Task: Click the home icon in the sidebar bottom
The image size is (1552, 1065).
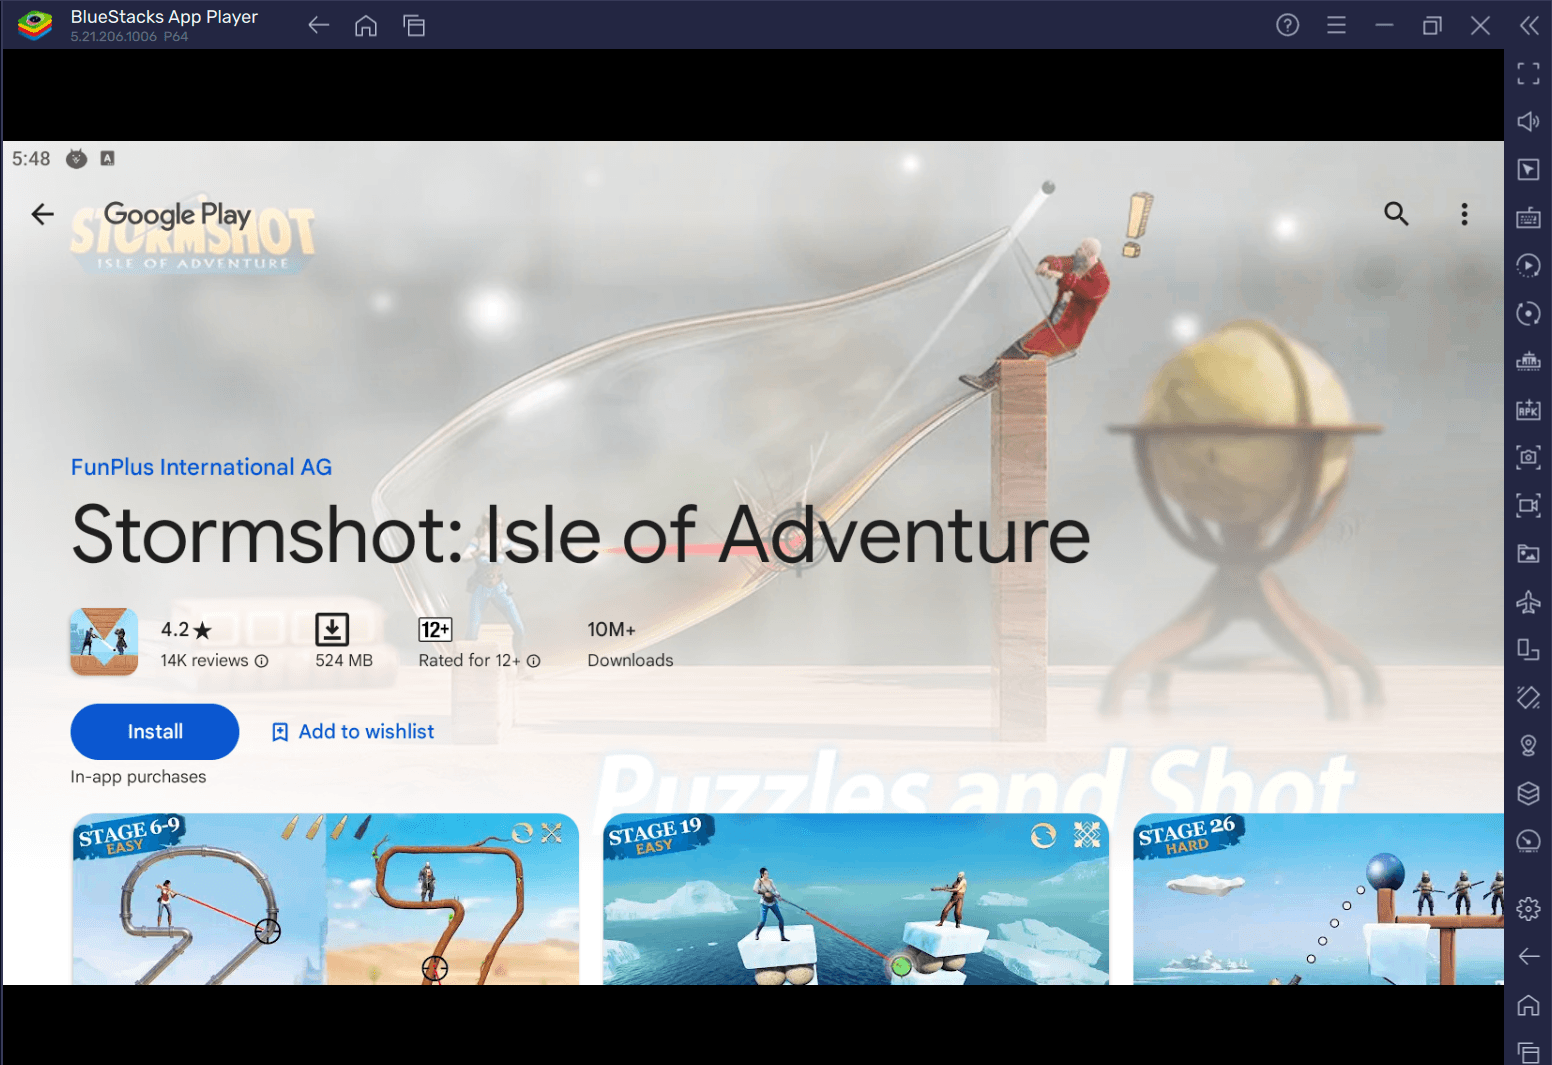Action: (1528, 1004)
